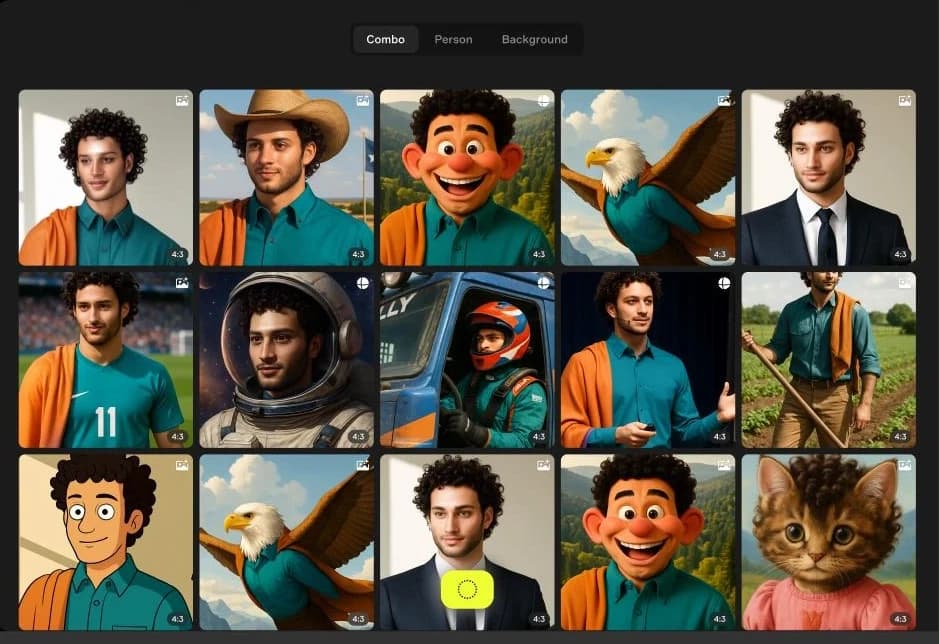Click the 4:3 badge on the stage presenter thumbnail
939x644 pixels.
[x=720, y=437]
